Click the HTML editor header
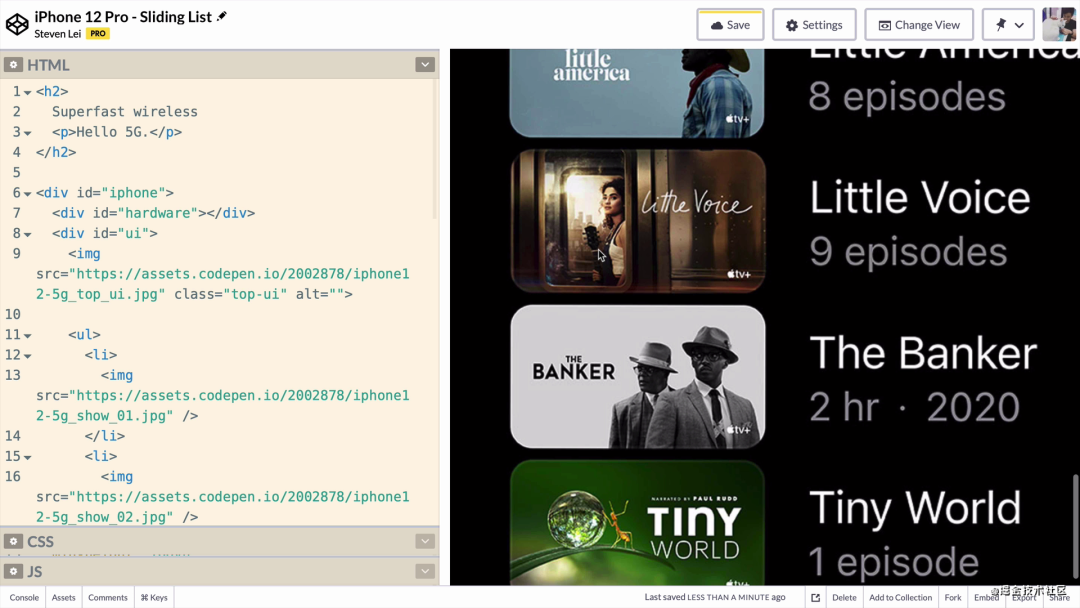Viewport: 1080px width, 608px height. [219, 65]
